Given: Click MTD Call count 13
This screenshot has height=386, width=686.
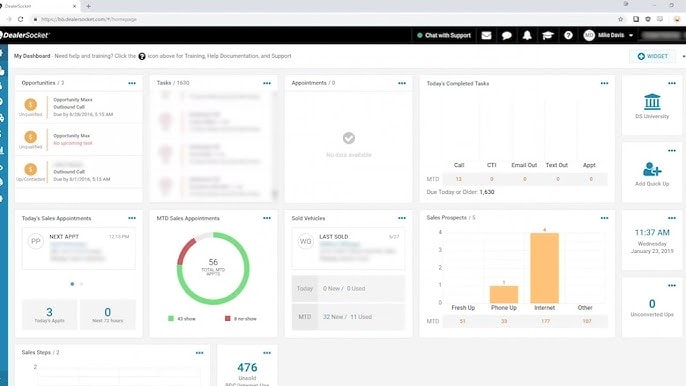Looking at the screenshot, I should (x=458, y=179).
